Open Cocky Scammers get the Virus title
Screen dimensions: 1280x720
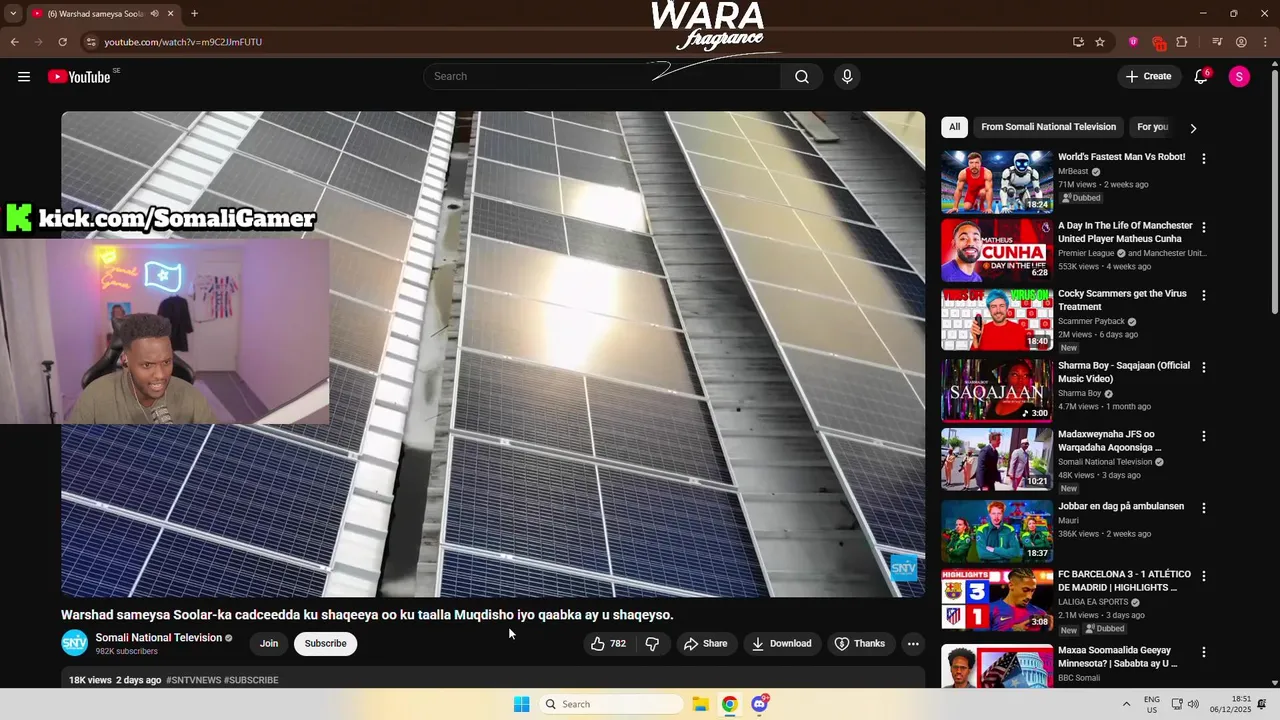pos(1122,300)
